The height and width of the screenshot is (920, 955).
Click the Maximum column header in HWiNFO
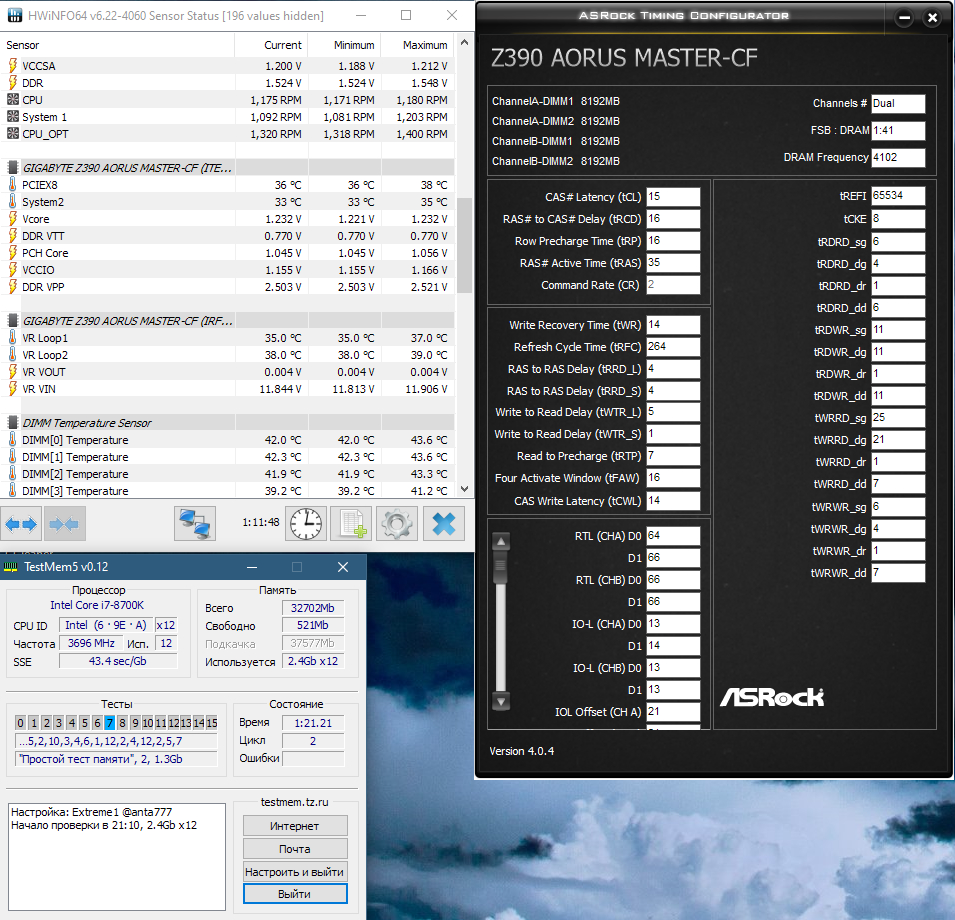(418, 45)
